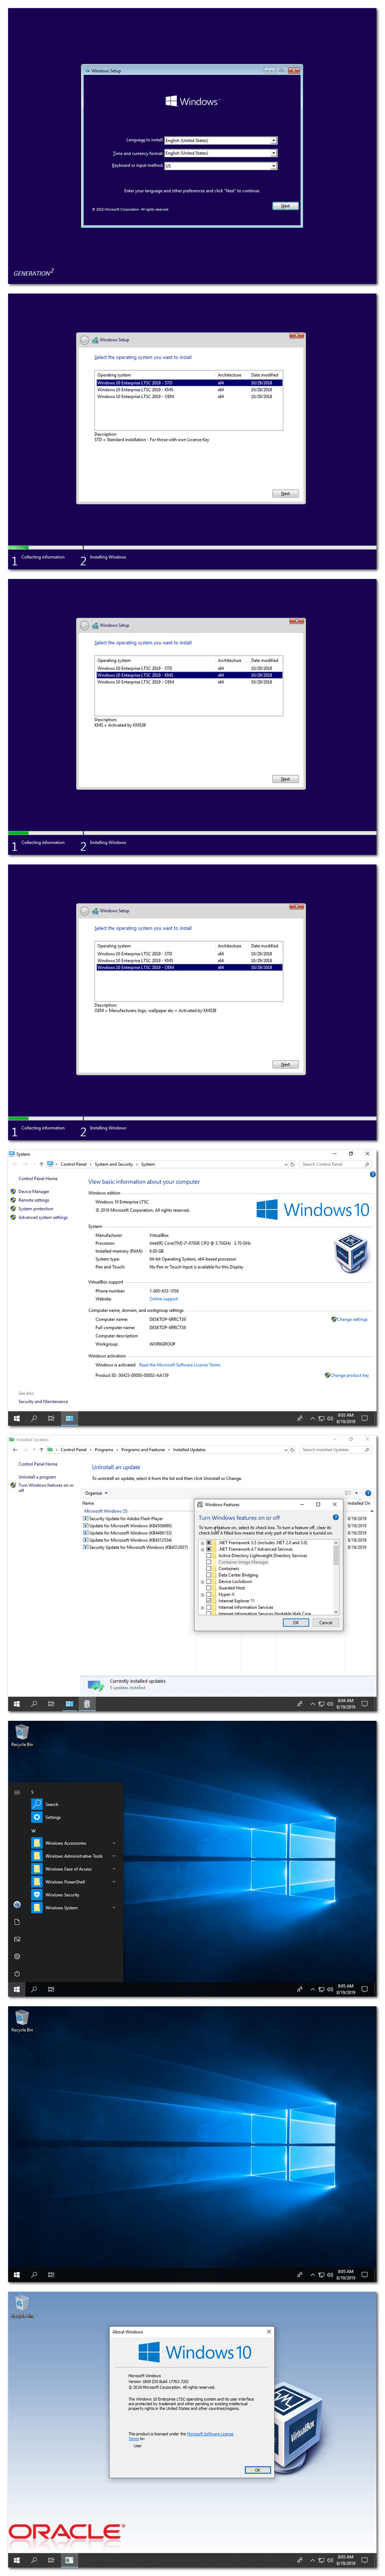Open Task View icon below System window
Screen dimensions: 385x2576
tap(51, 1418)
